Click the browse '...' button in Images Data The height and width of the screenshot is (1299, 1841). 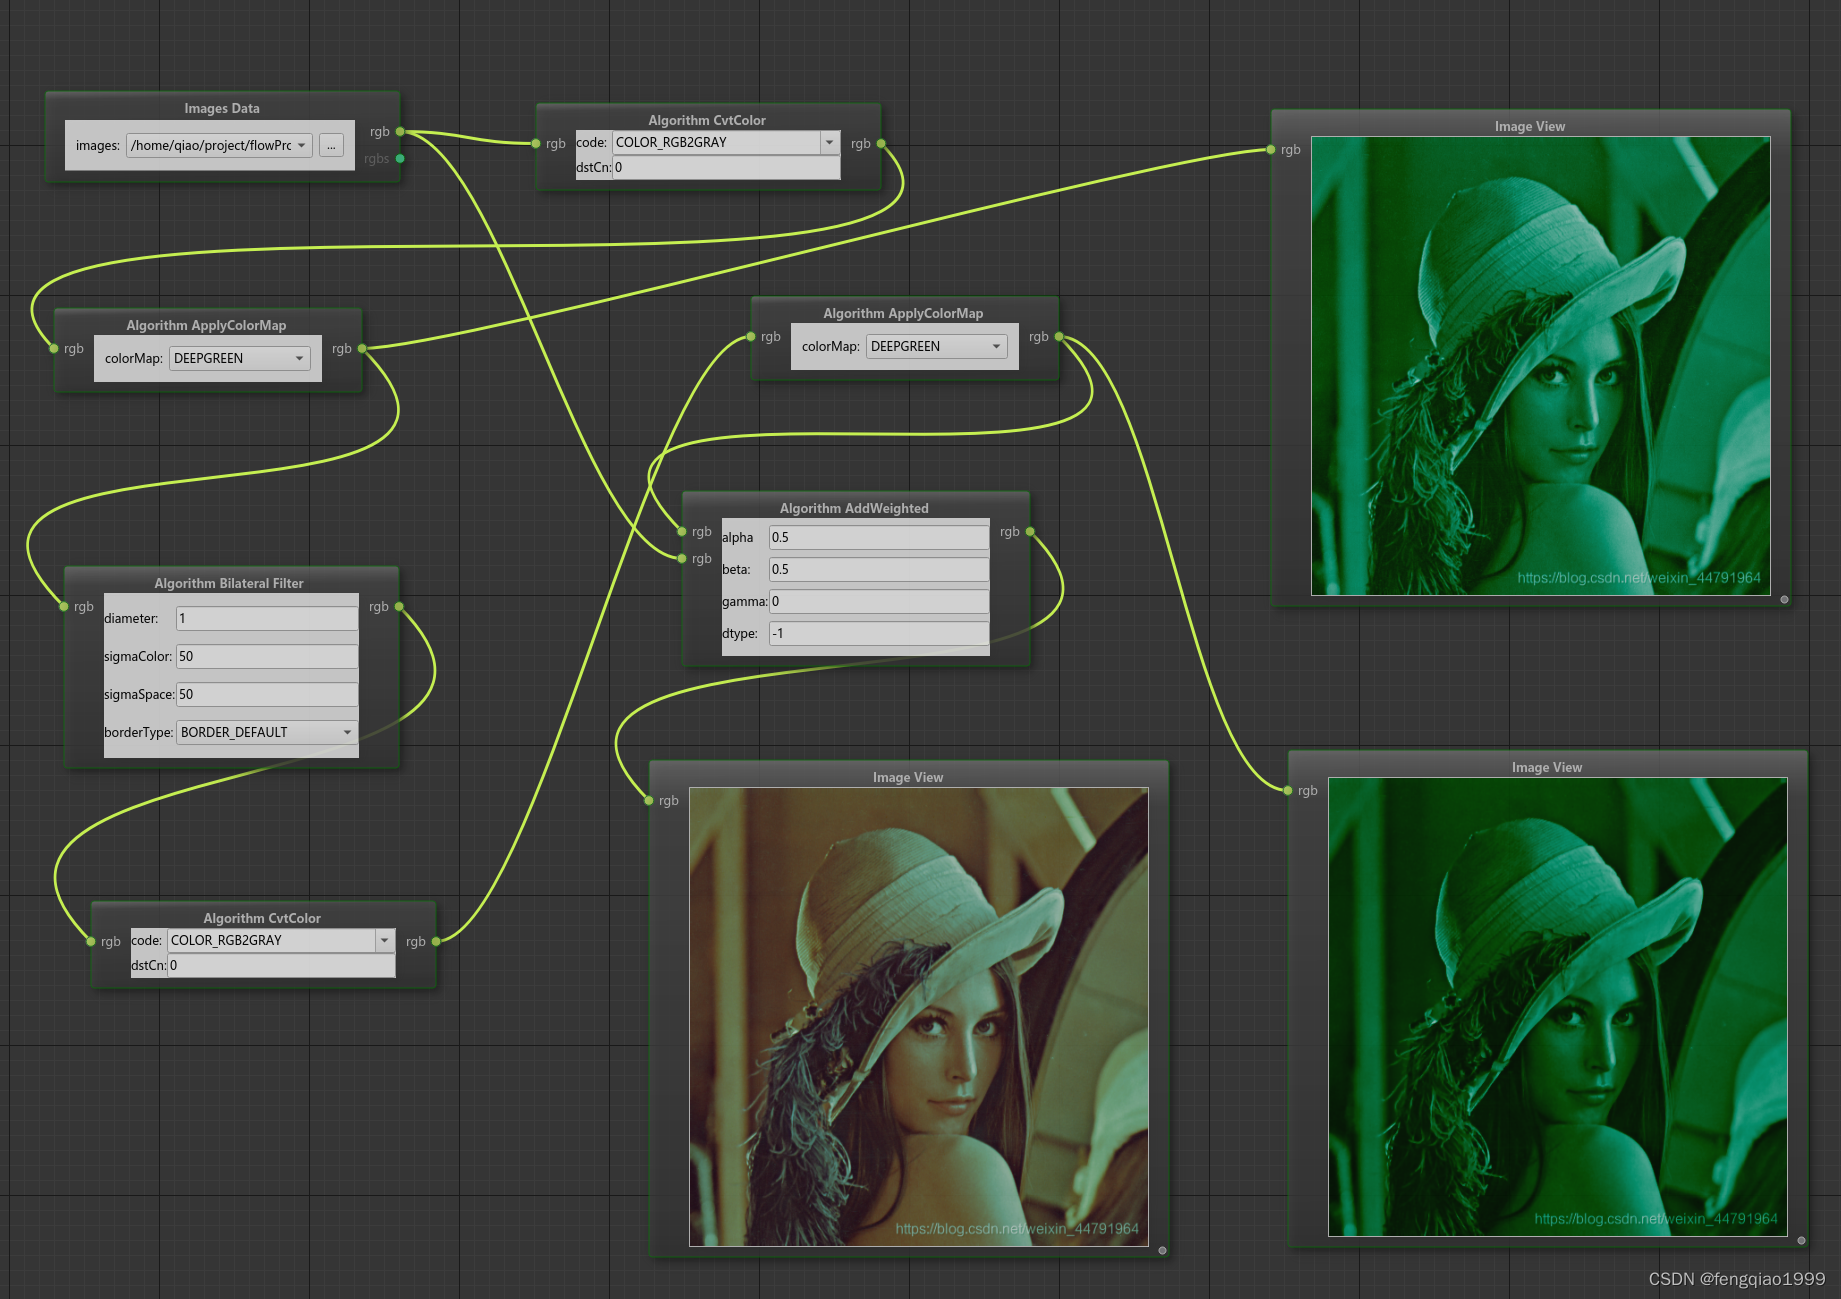point(331,145)
